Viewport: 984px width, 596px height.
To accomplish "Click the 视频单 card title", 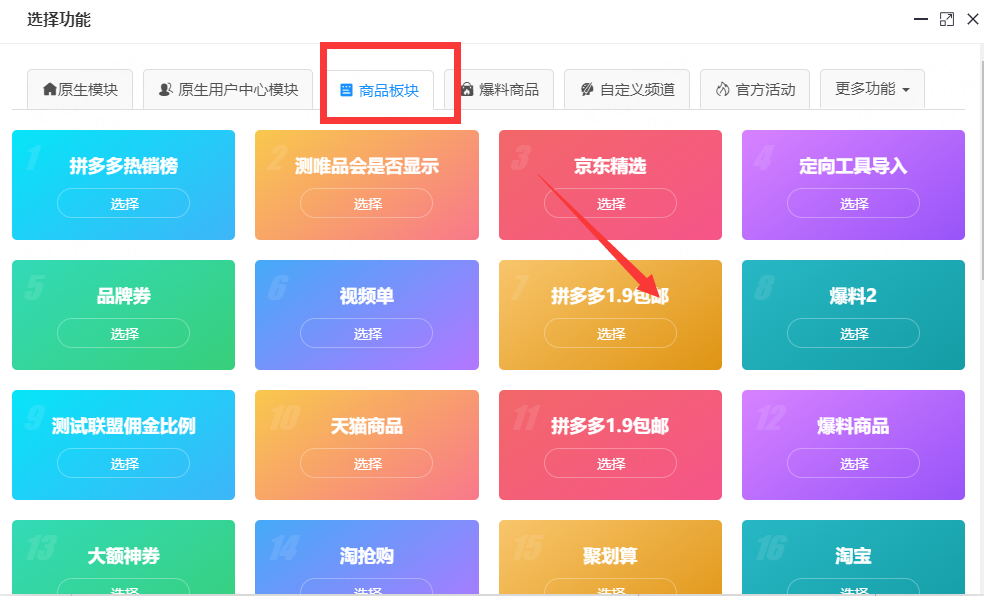I will [x=366, y=295].
